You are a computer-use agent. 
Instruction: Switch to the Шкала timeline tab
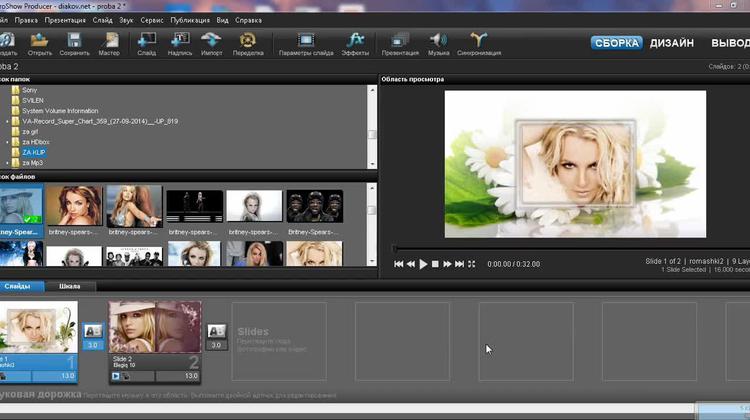(70, 286)
